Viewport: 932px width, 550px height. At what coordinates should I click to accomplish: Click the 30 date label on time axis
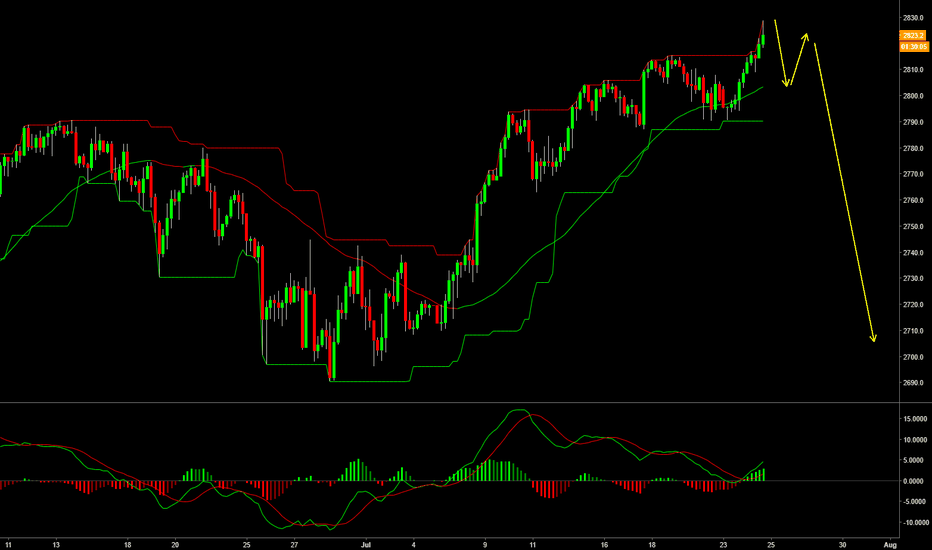pyautogui.click(x=842, y=545)
